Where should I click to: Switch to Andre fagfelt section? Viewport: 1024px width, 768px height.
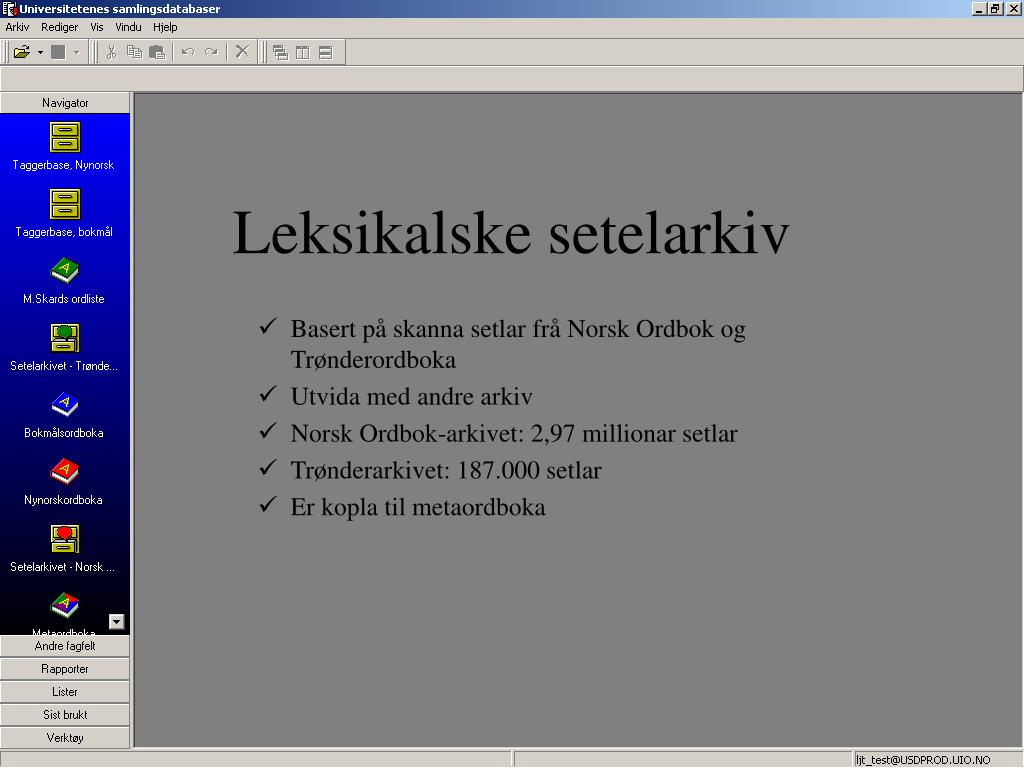point(65,646)
